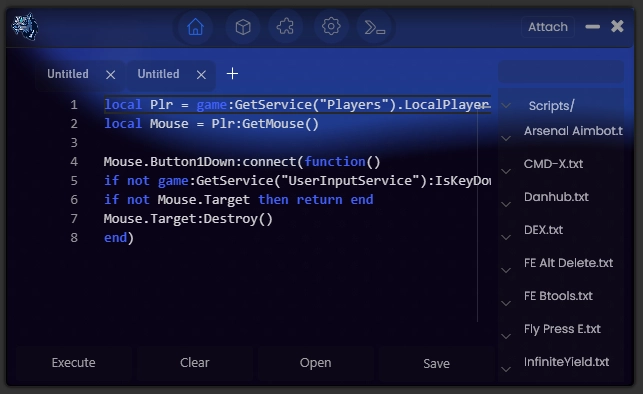Click the Save button
The width and height of the screenshot is (643, 394).
436,363
